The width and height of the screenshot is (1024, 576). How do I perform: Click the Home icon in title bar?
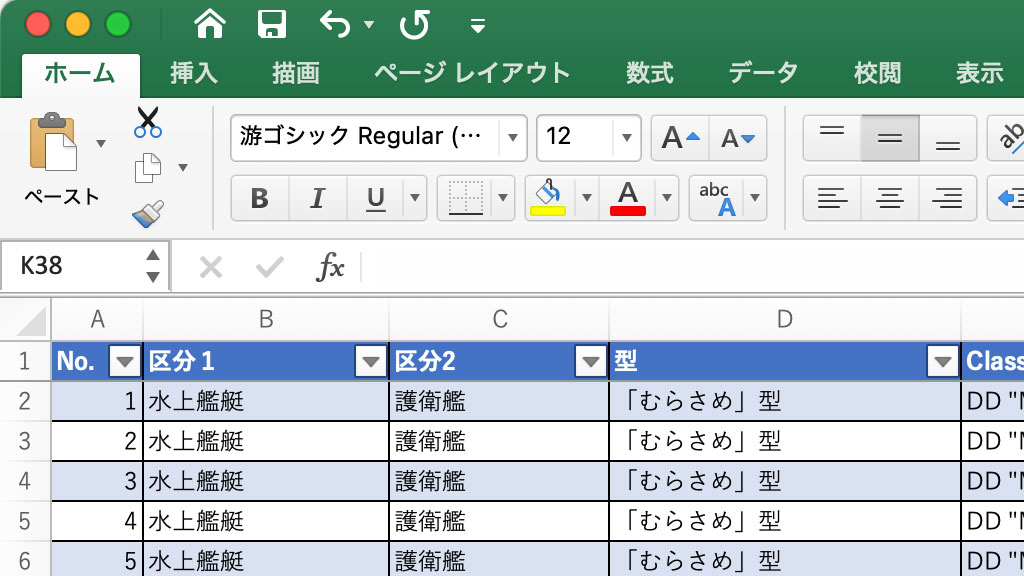click(209, 23)
